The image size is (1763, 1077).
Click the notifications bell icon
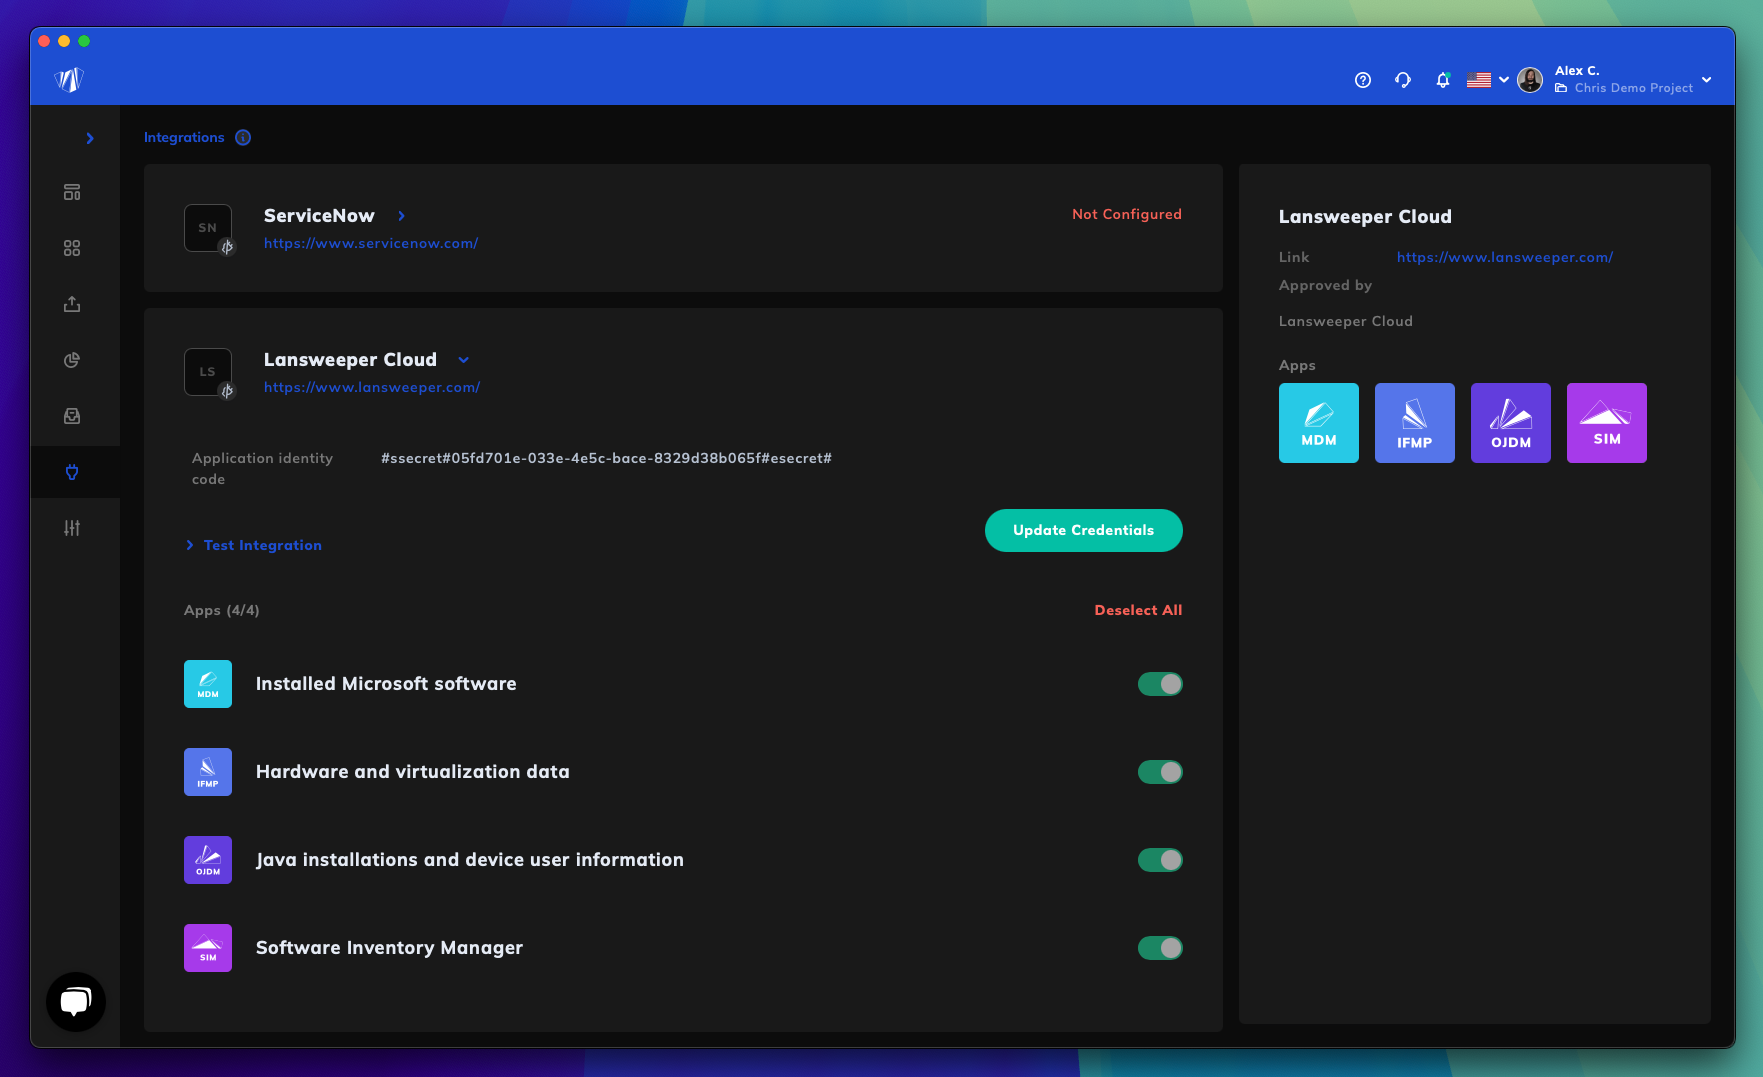coord(1443,79)
